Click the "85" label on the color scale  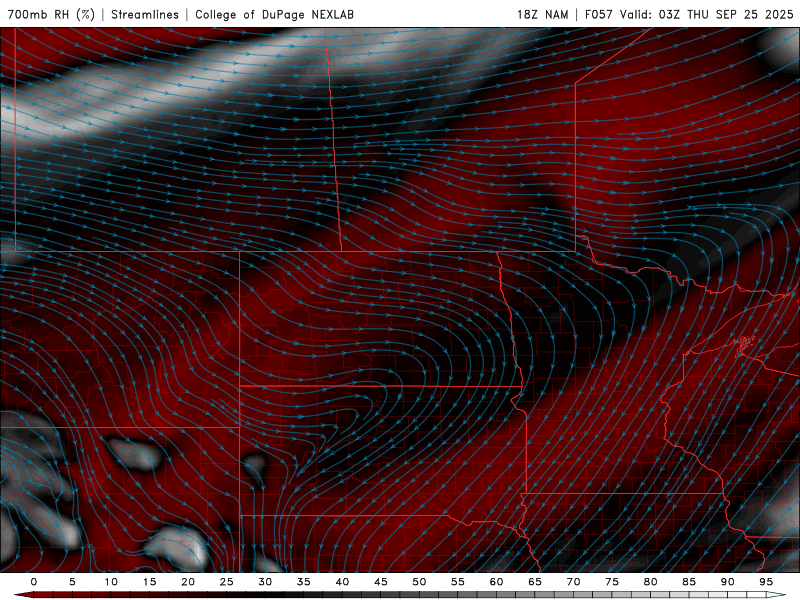pyautogui.click(x=689, y=582)
